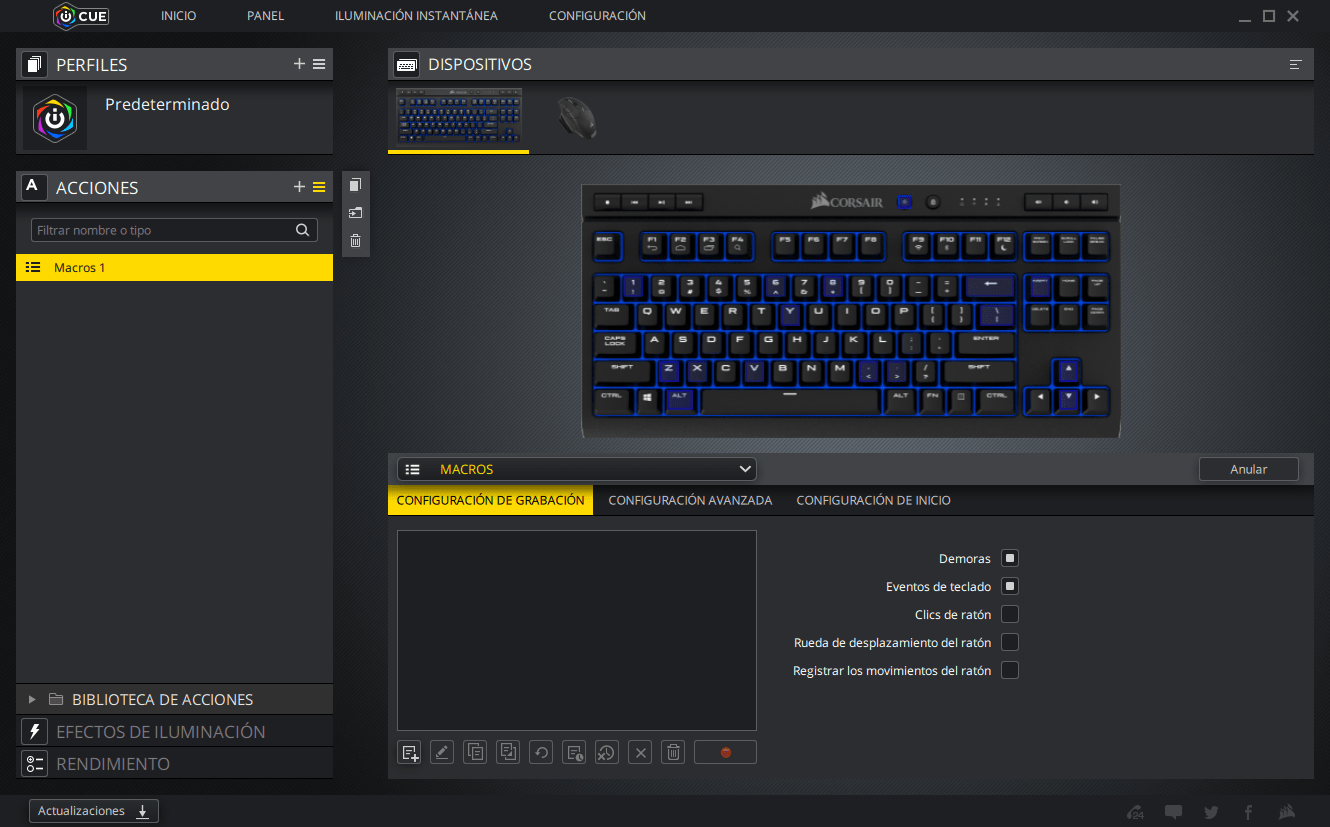Click the import action icon beside Acciones
The height and width of the screenshot is (827, 1330).
(355, 212)
